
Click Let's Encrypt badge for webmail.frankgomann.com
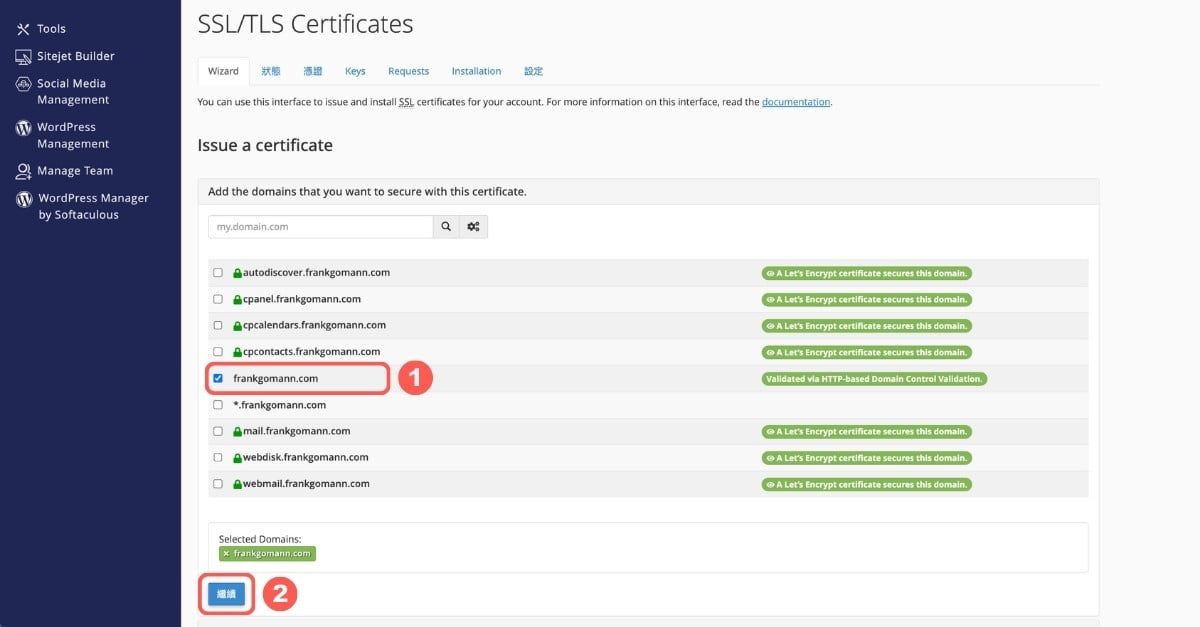coord(867,484)
